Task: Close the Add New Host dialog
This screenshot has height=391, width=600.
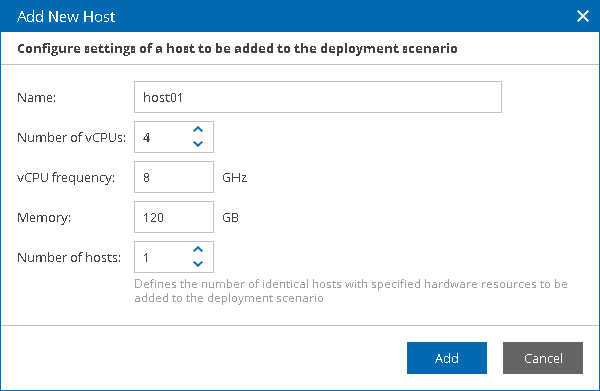Action: 583,16
